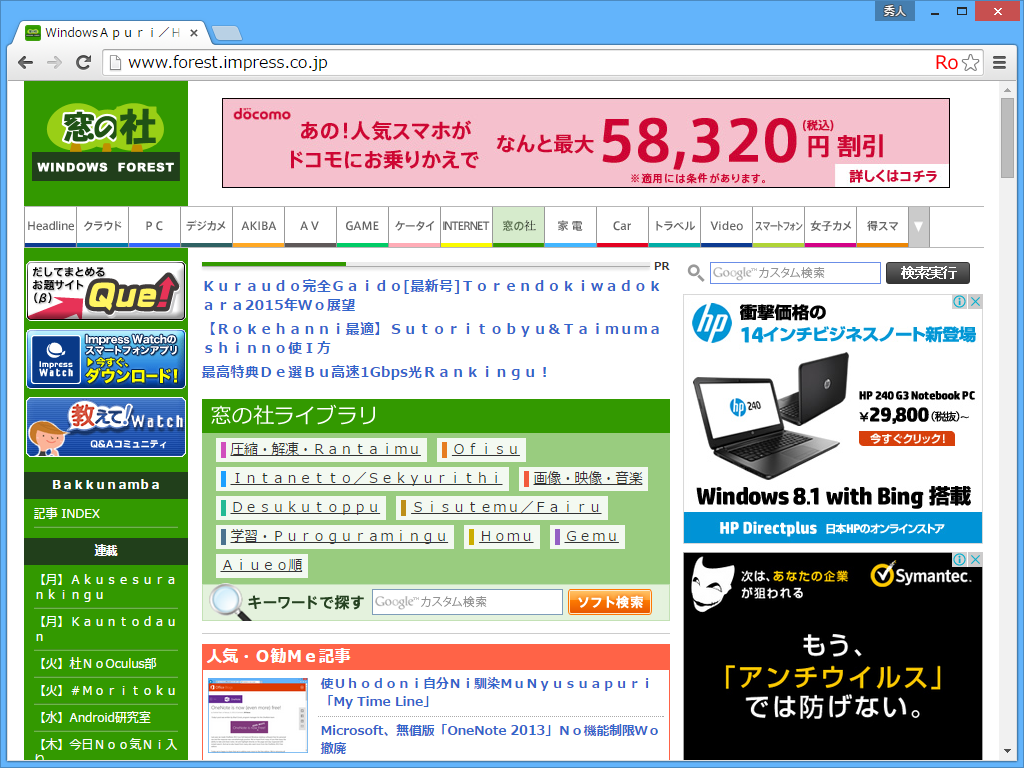Screen dimensions: 1024x768
Task: Open the 記事 INDEX link in sidebar
Action: click(x=68, y=514)
